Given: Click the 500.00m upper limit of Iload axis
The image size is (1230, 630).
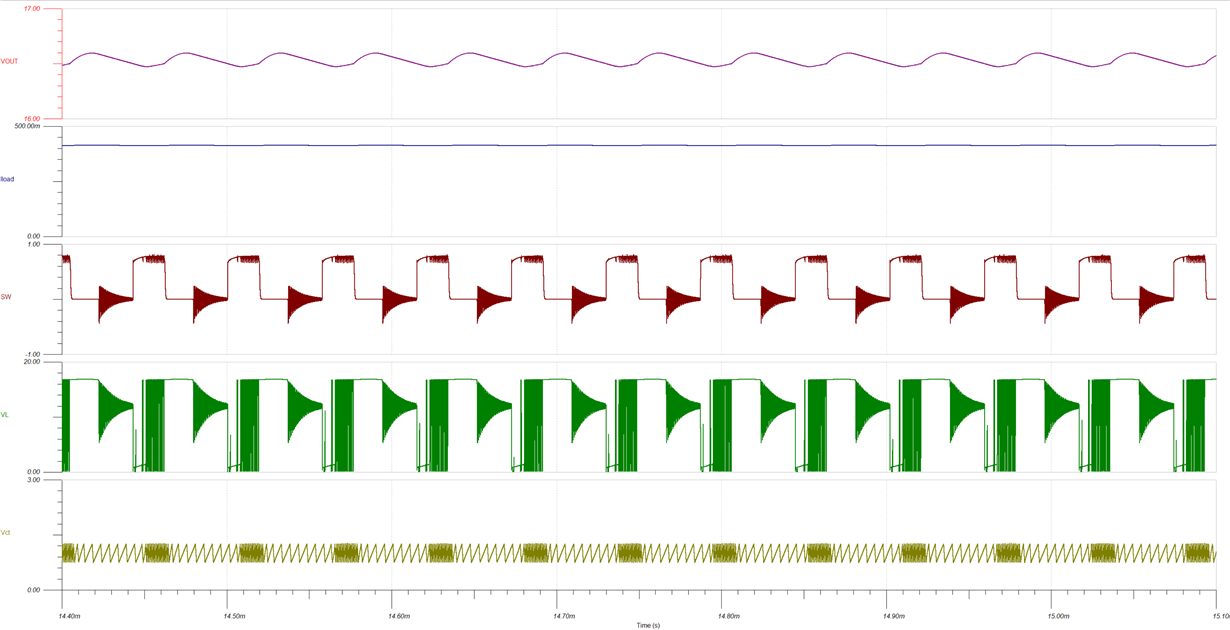Looking at the screenshot, I should click(x=28, y=126).
